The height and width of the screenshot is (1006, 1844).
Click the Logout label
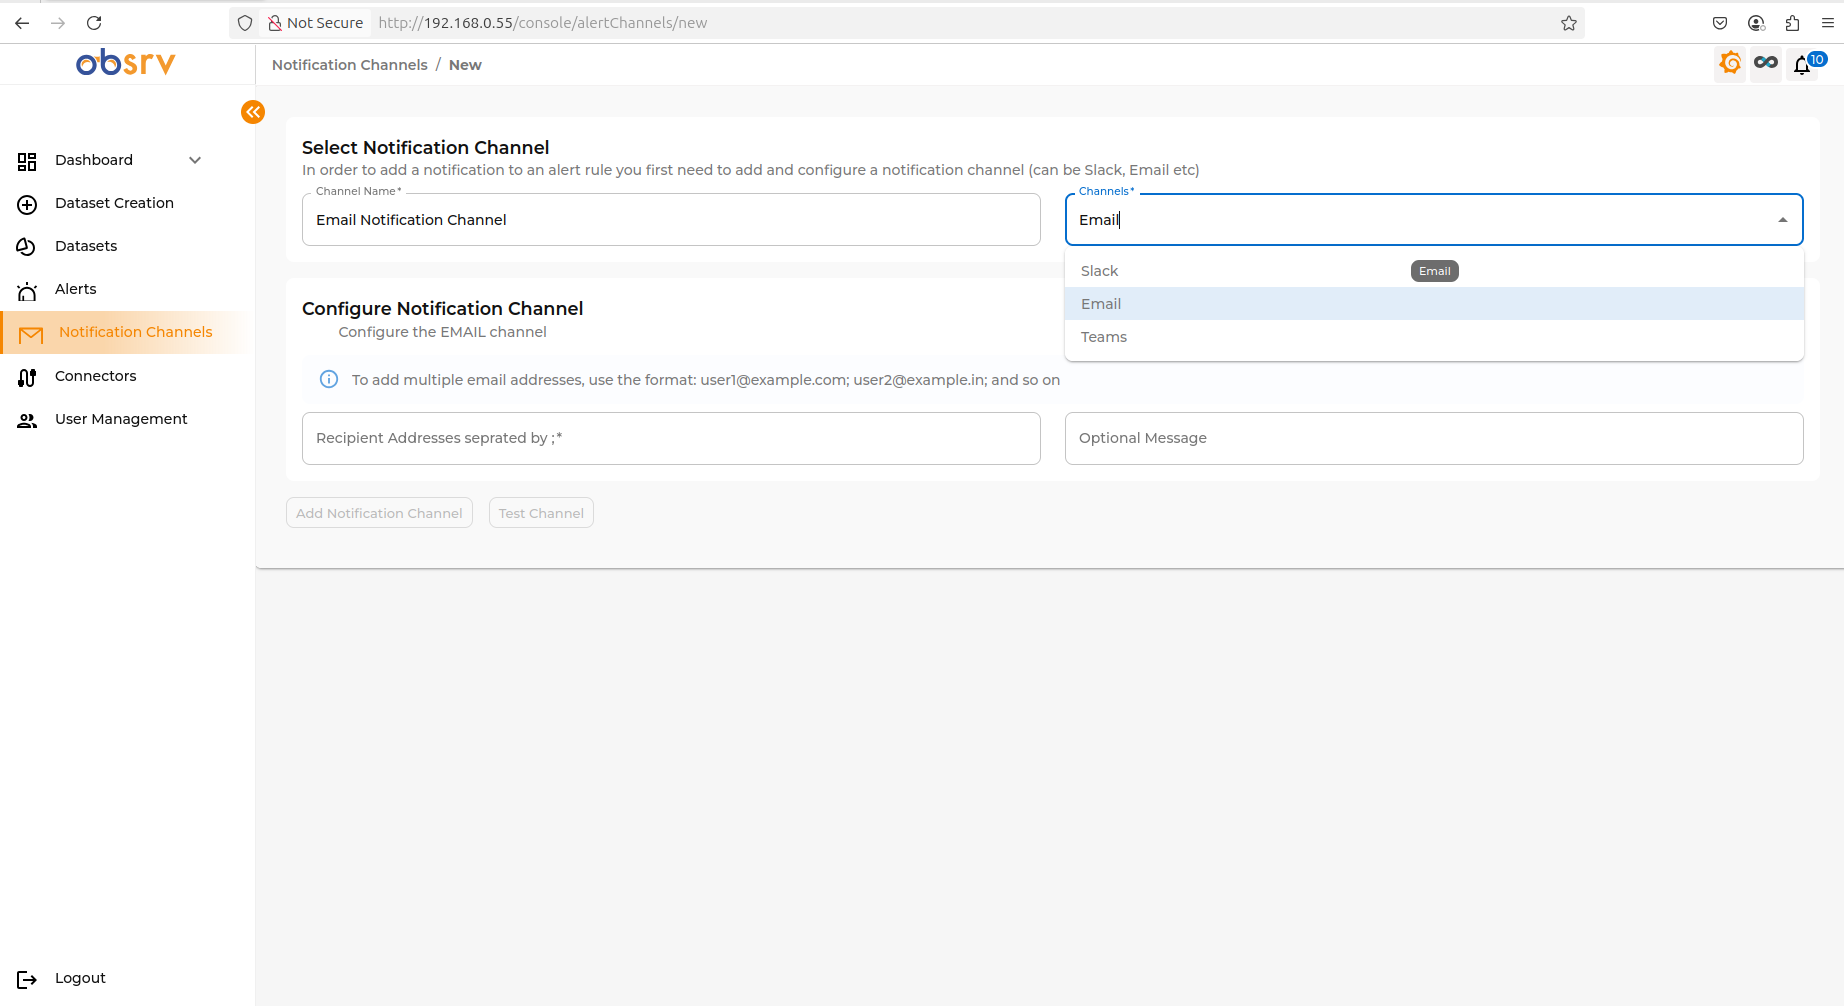click(x=80, y=978)
